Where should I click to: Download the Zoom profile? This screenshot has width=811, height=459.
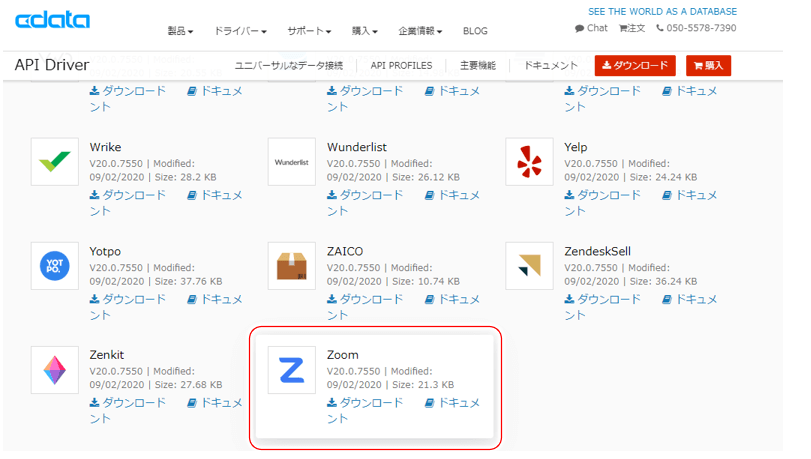tap(365, 403)
